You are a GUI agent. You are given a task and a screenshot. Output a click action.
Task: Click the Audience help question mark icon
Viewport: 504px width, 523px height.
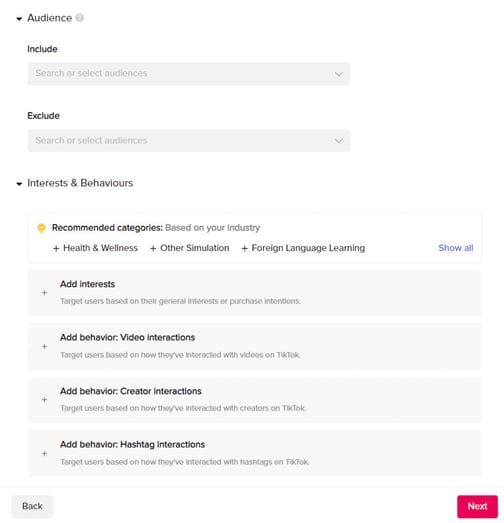point(79,18)
